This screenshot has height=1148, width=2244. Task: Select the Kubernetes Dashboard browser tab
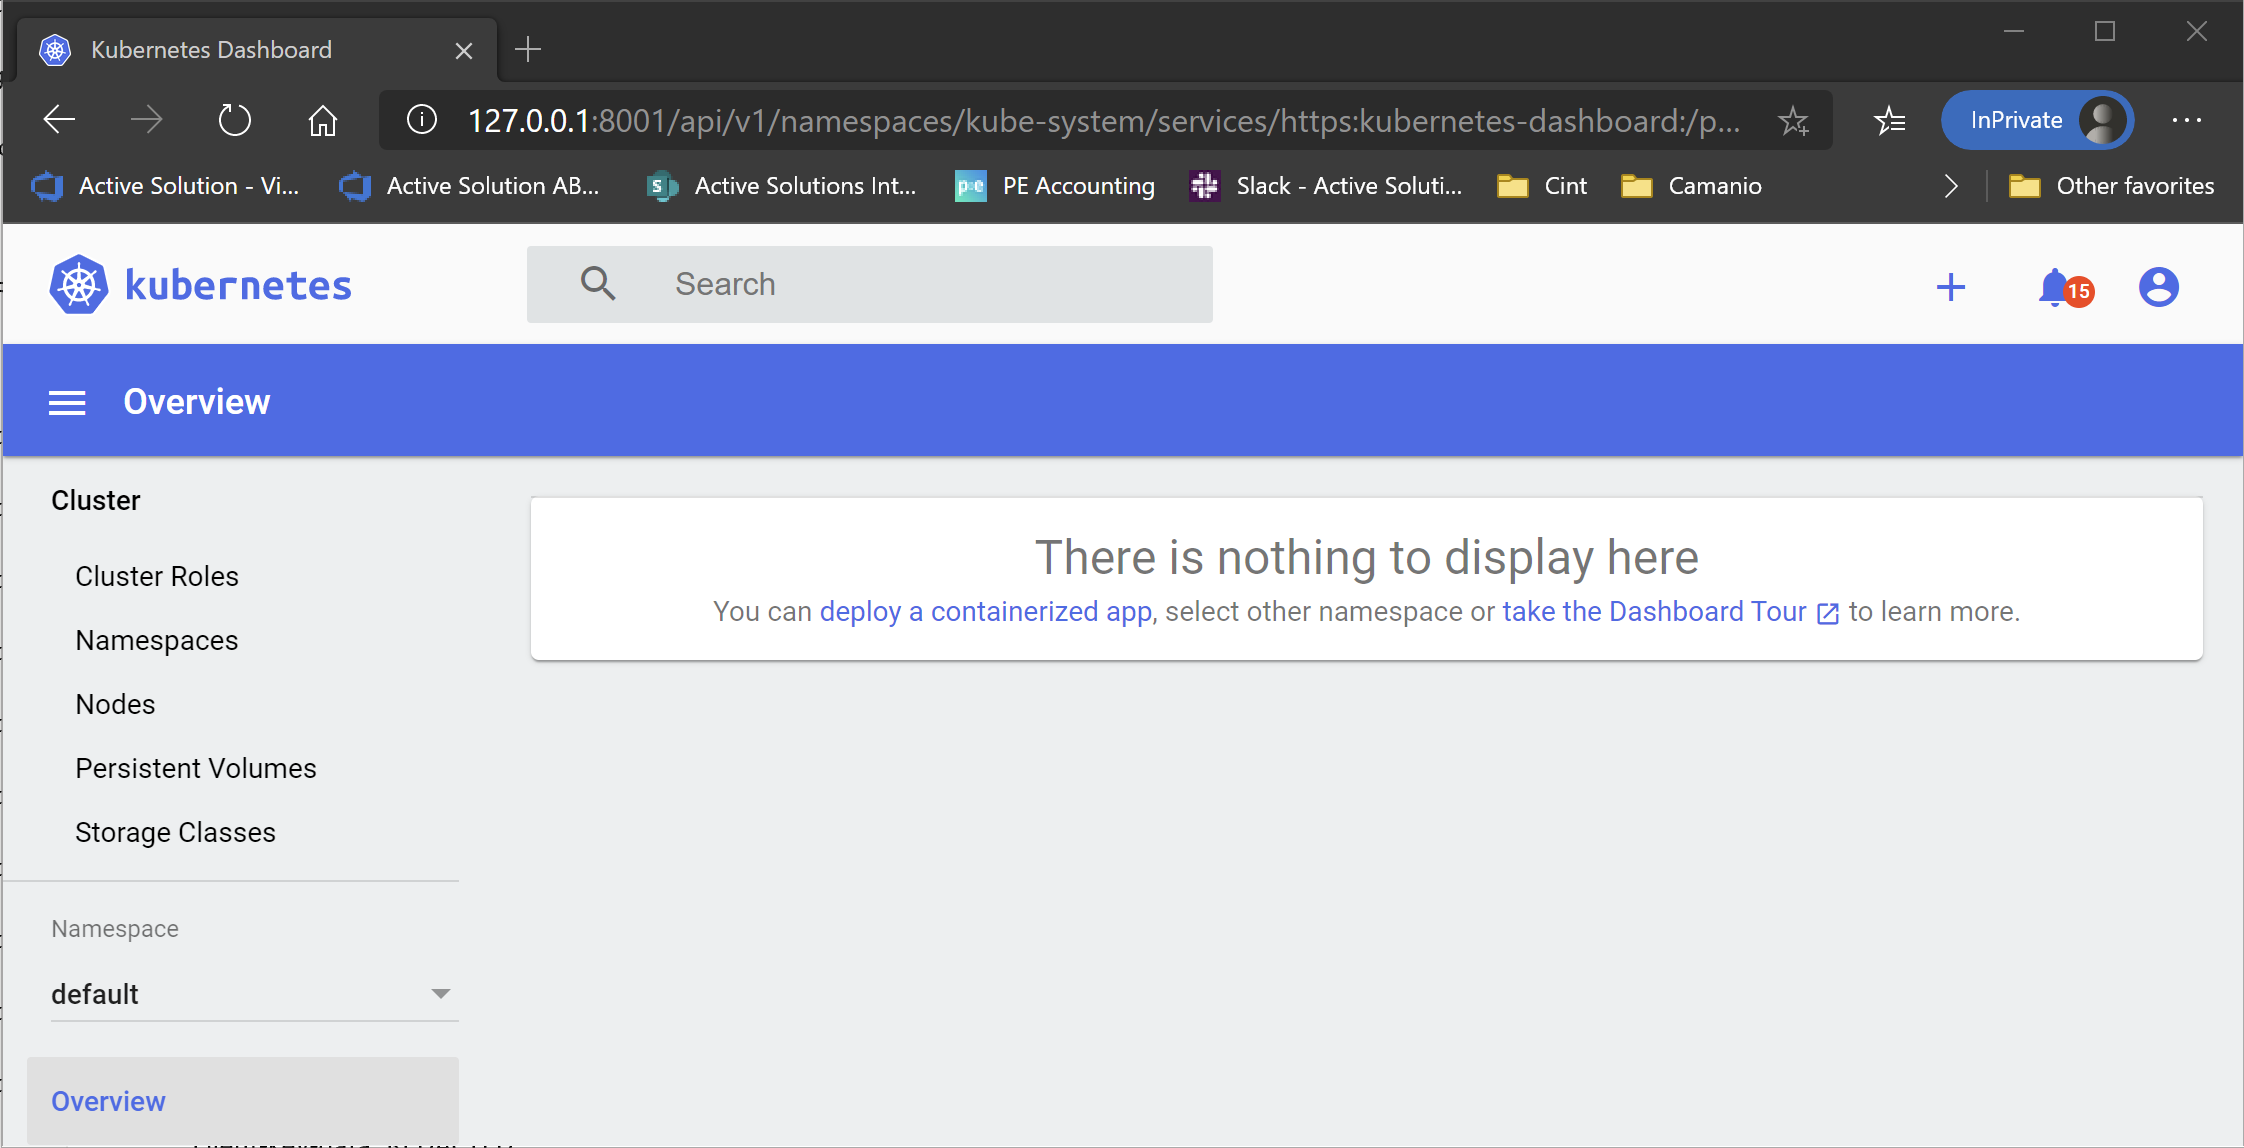coord(256,50)
